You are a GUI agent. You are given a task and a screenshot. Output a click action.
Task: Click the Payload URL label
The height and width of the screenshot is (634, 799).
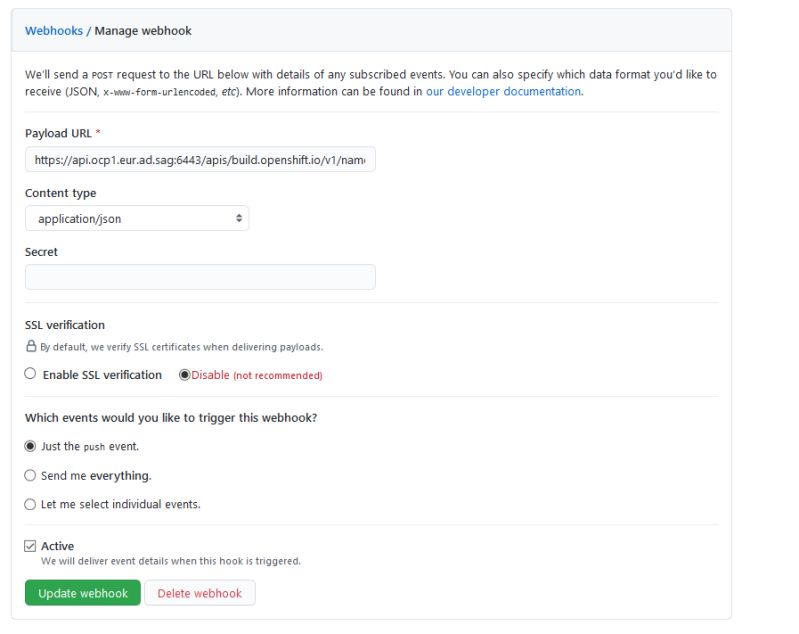click(58, 133)
